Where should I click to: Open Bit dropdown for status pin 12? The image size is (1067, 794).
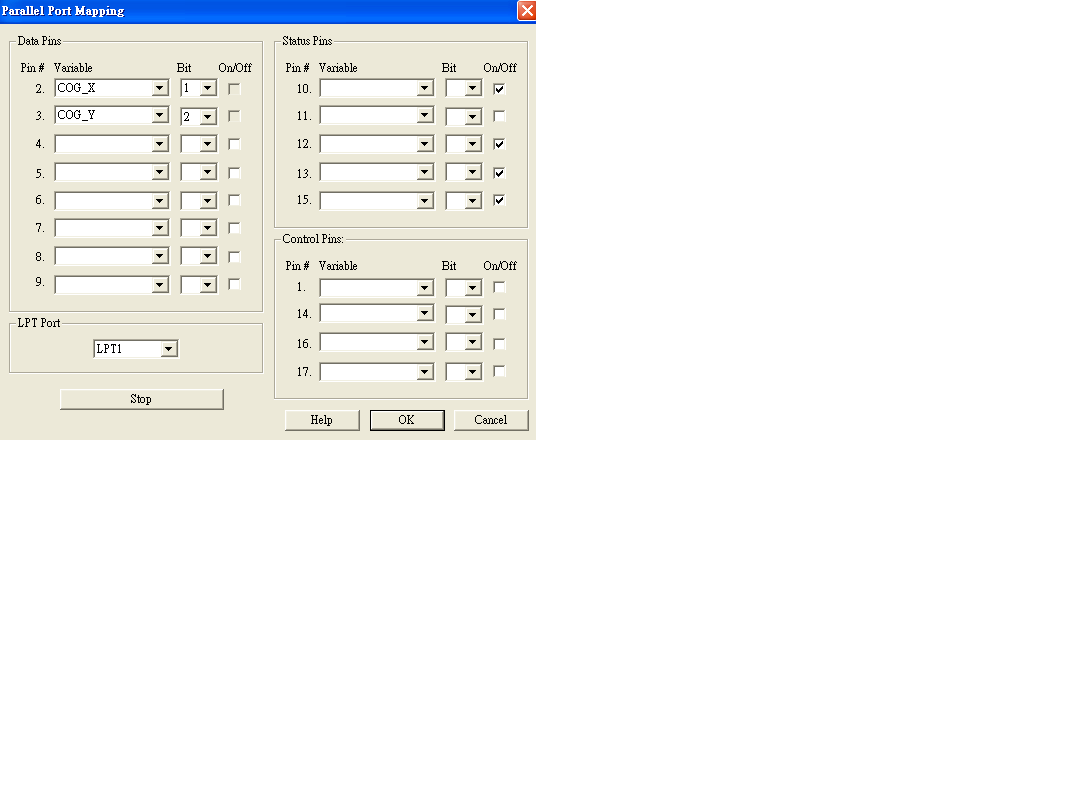pos(473,145)
